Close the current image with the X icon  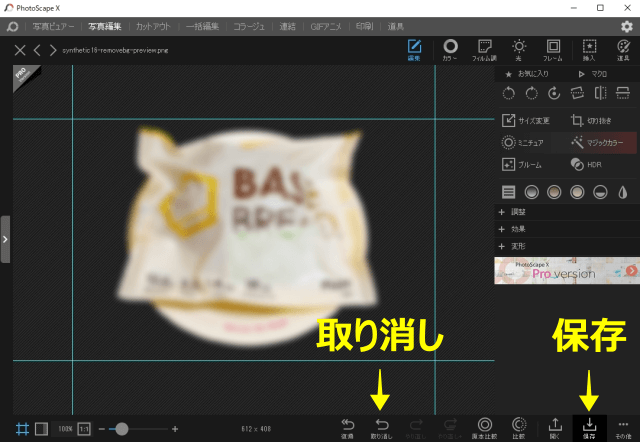[20, 50]
